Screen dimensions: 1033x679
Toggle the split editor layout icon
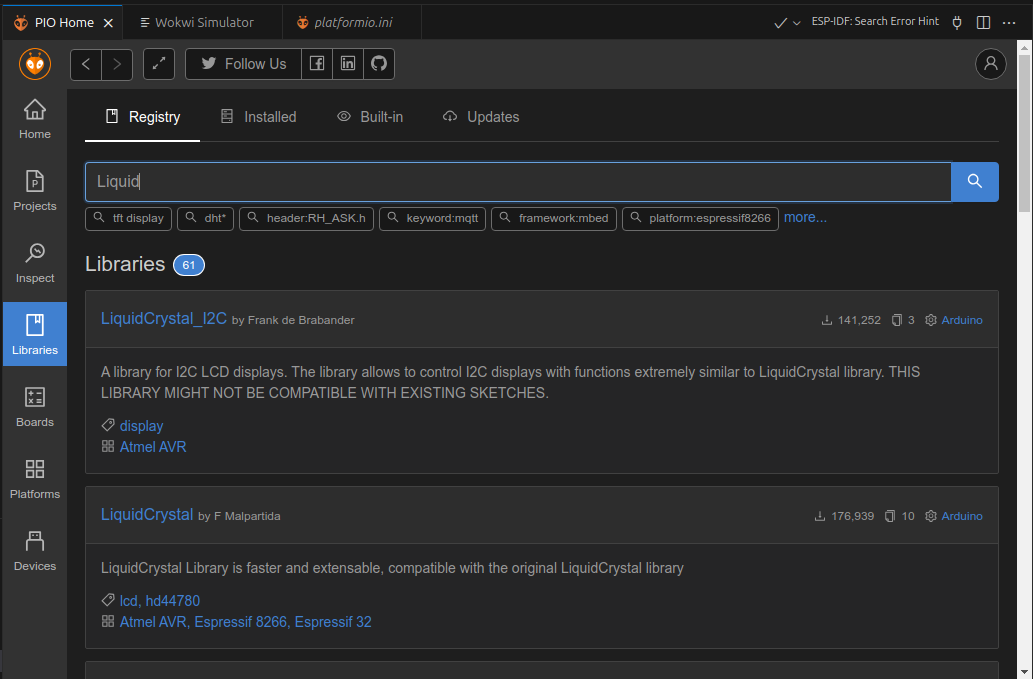click(x=983, y=22)
